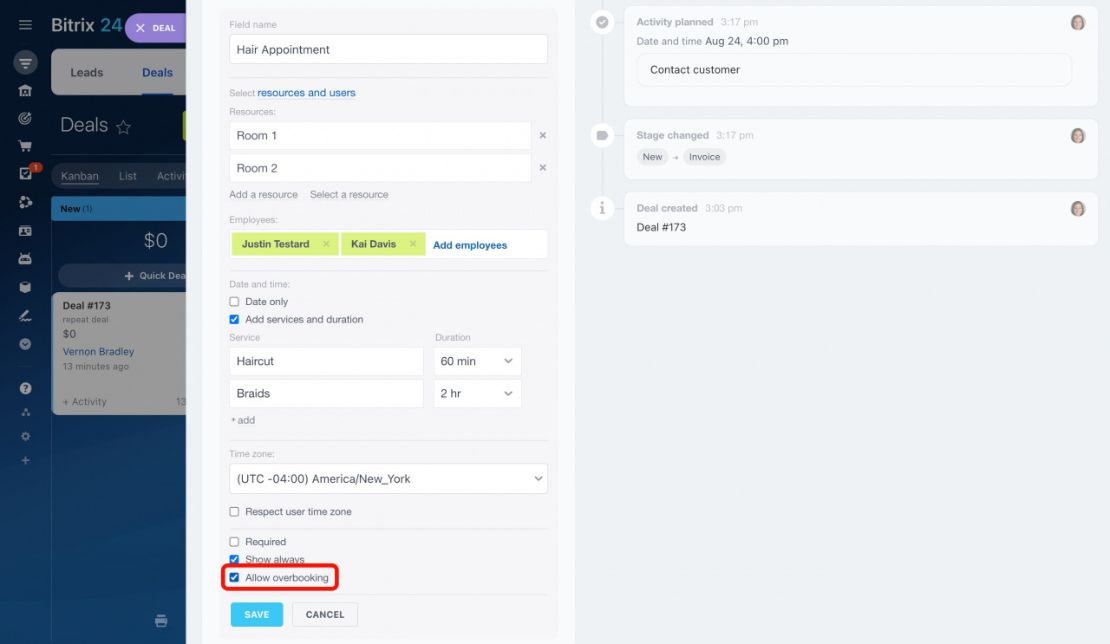The image size is (1110, 644).
Task: Open the Haircut duration dropdown
Action: pos(477,361)
